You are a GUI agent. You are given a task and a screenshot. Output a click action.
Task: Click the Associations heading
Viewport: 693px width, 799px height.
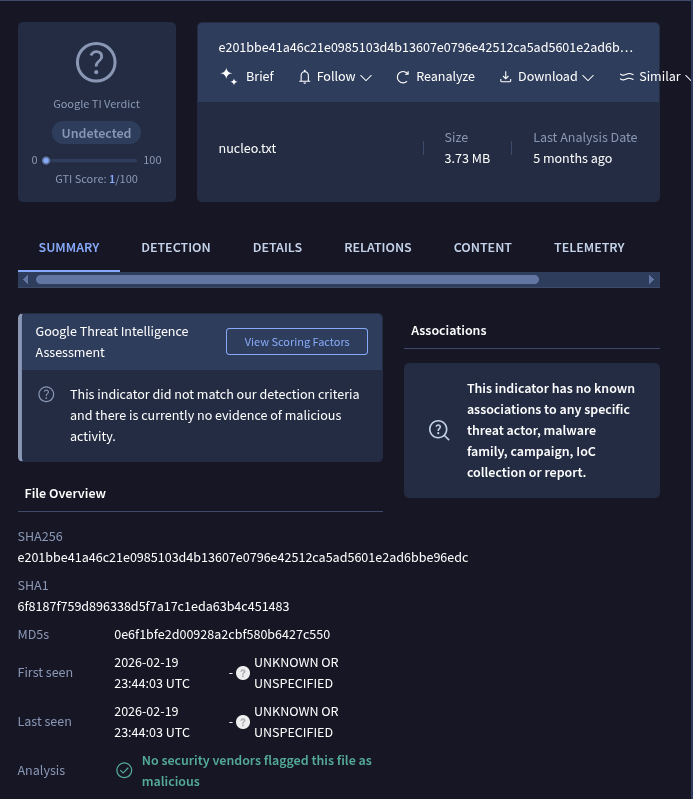(448, 330)
